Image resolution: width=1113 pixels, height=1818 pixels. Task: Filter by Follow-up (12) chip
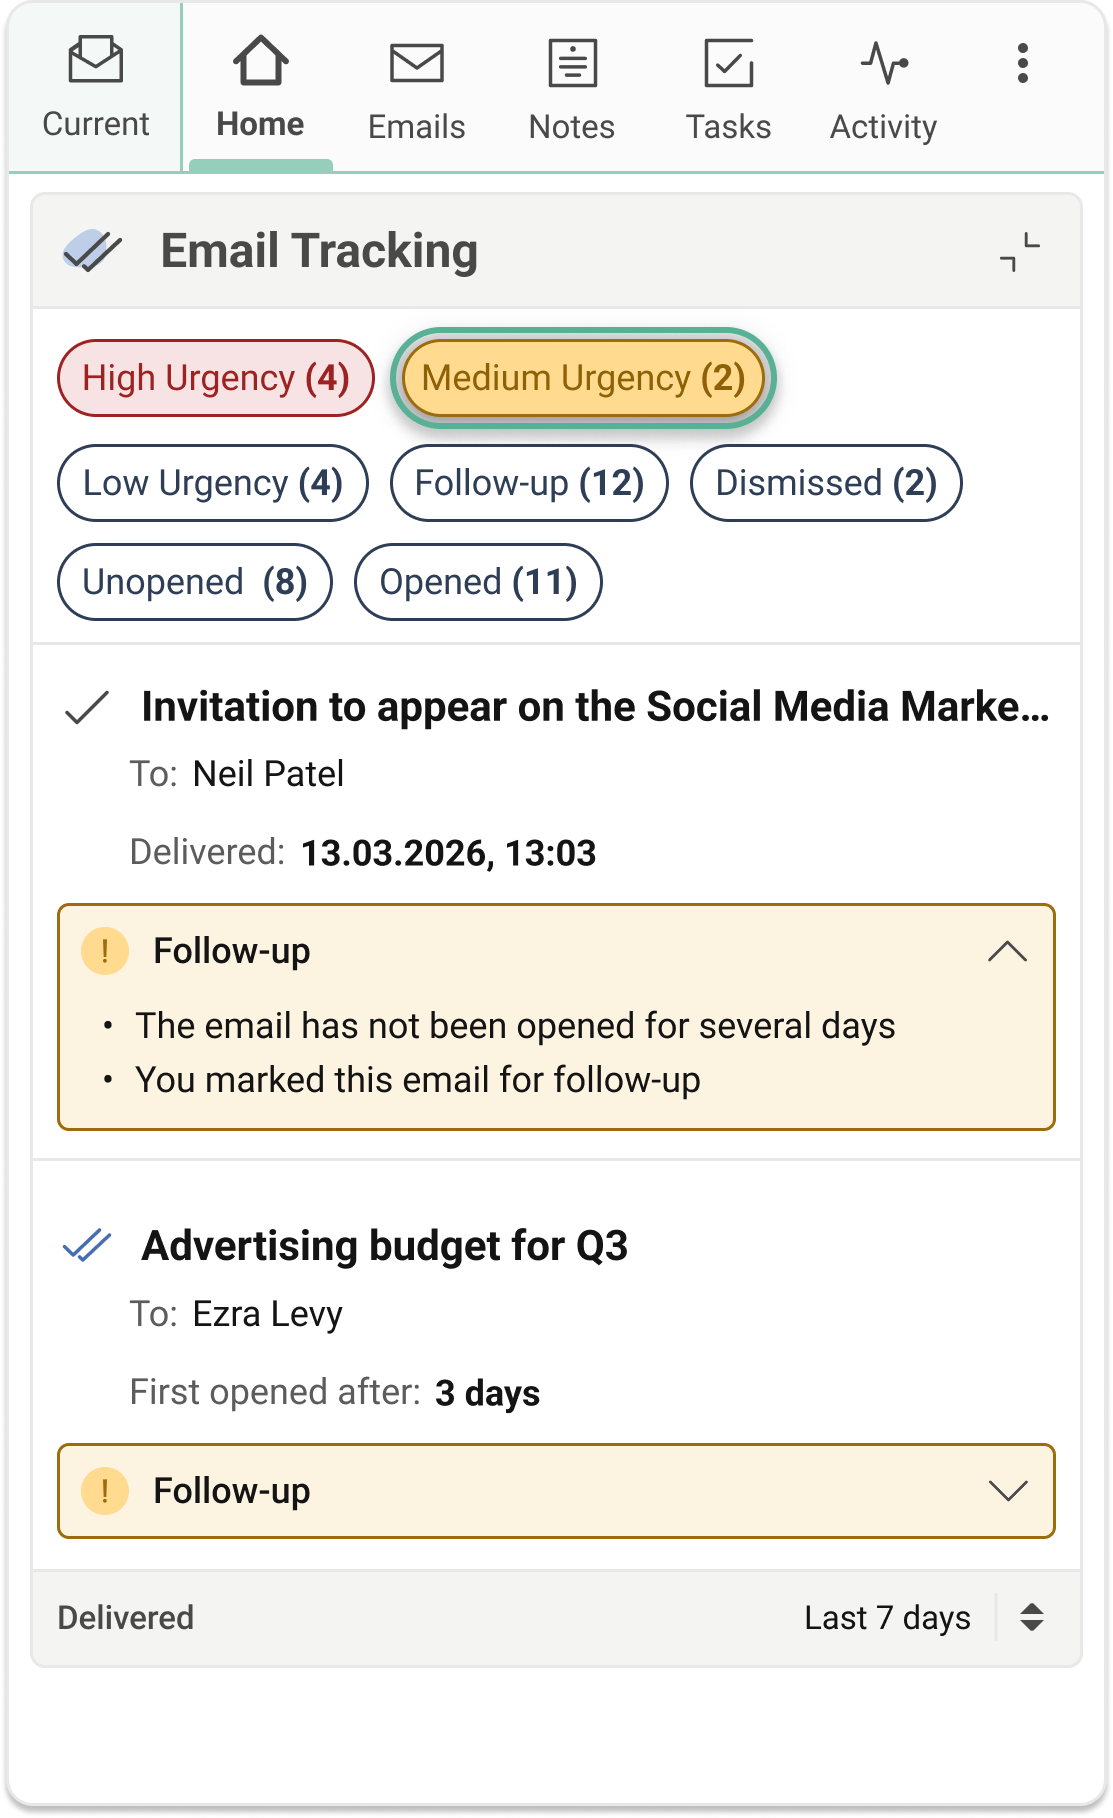pos(529,483)
